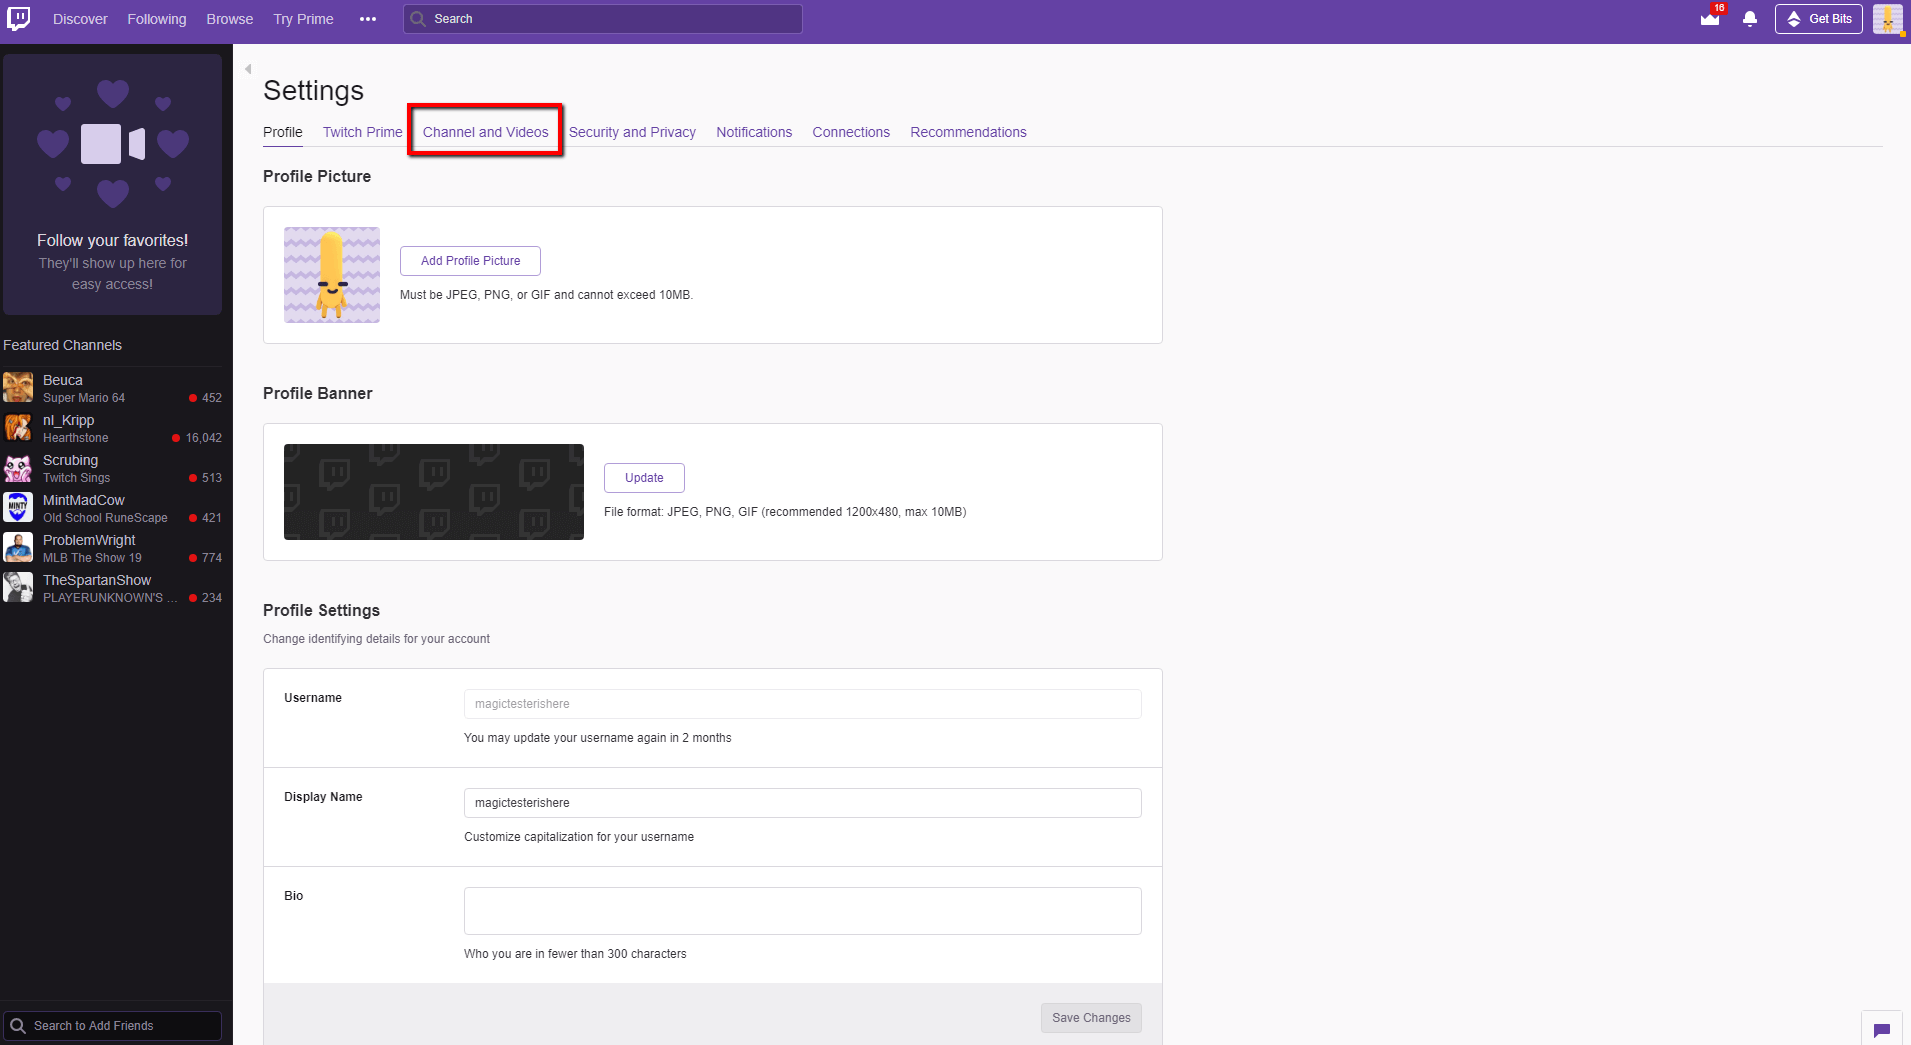Expand the Beuca featured channel thumbnail

18,388
